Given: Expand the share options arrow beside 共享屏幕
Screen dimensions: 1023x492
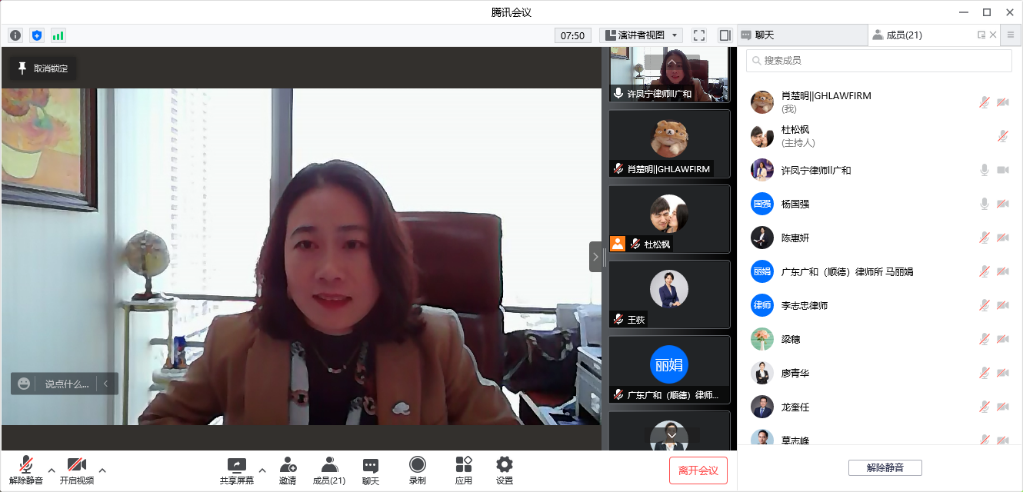Looking at the screenshot, I should pyautogui.click(x=262, y=470).
